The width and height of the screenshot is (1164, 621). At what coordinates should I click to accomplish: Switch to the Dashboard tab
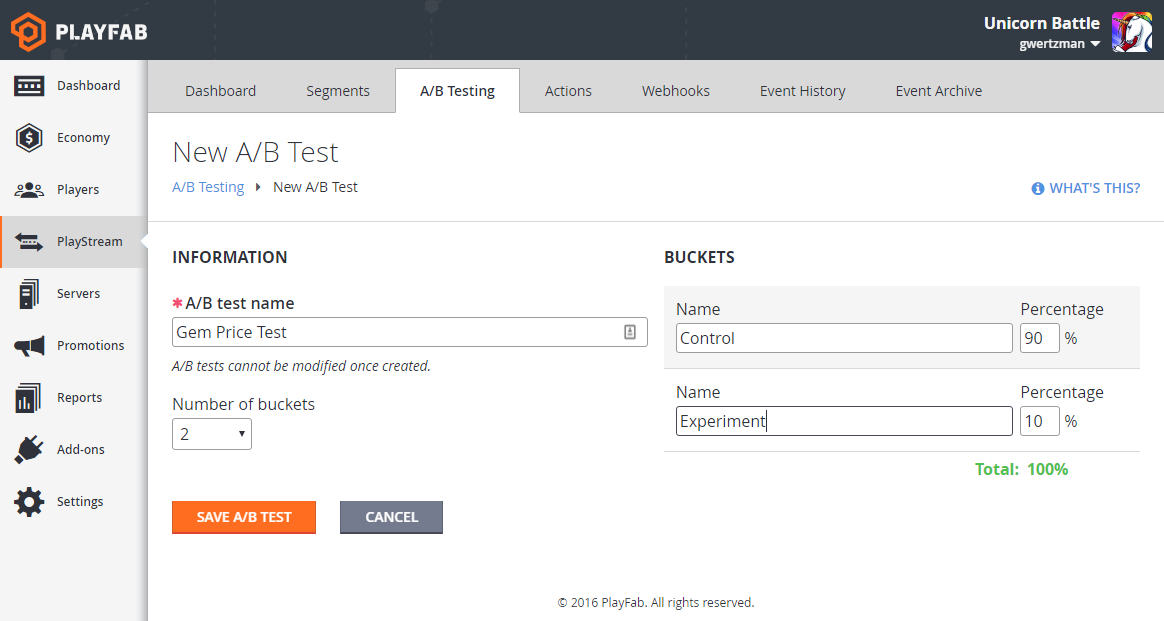pyautogui.click(x=220, y=91)
